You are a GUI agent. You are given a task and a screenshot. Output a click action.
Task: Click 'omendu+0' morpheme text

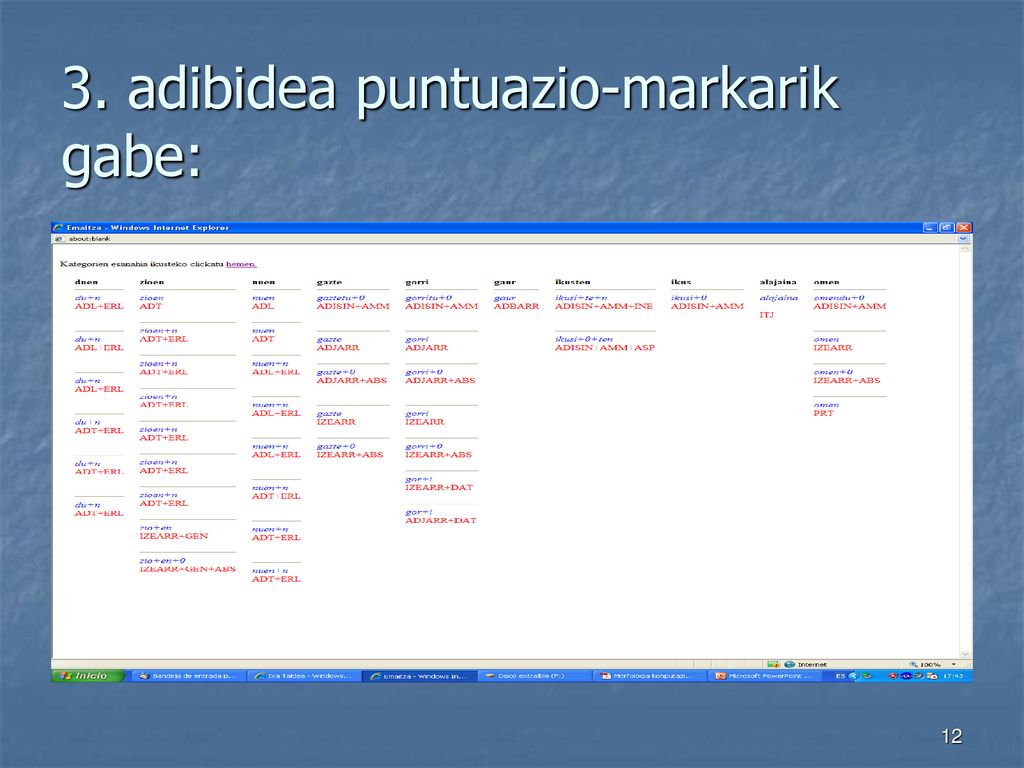pyautogui.click(x=839, y=298)
